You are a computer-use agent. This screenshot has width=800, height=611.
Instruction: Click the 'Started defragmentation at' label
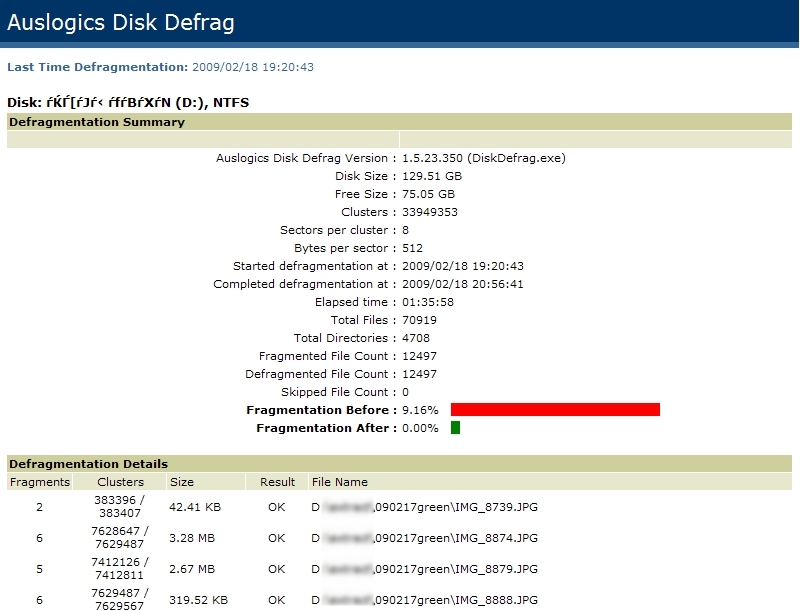[x=314, y=266]
